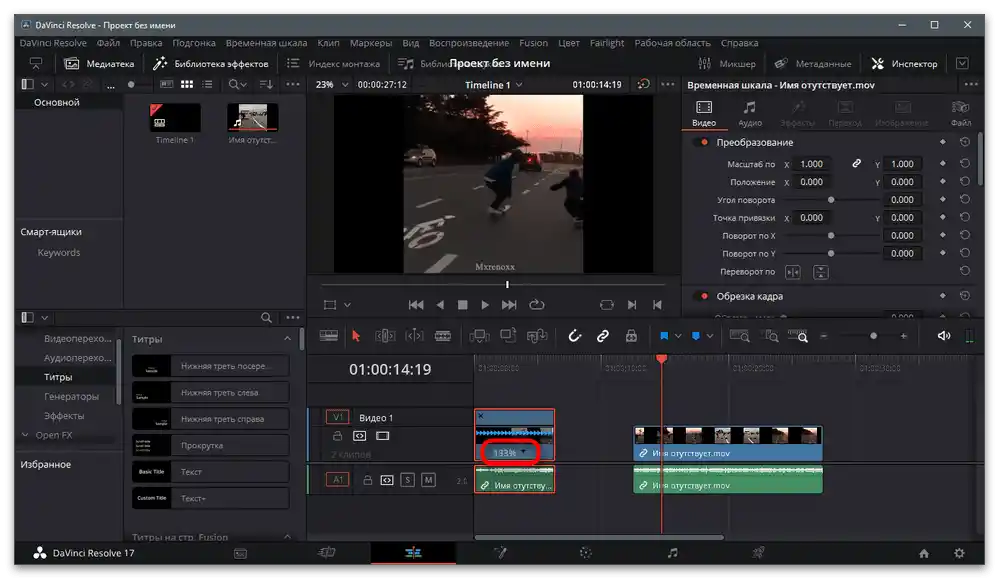This screenshot has height=579, width=999.
Task: Adjust the timeline zoom slider
Action: coord(873,336)
